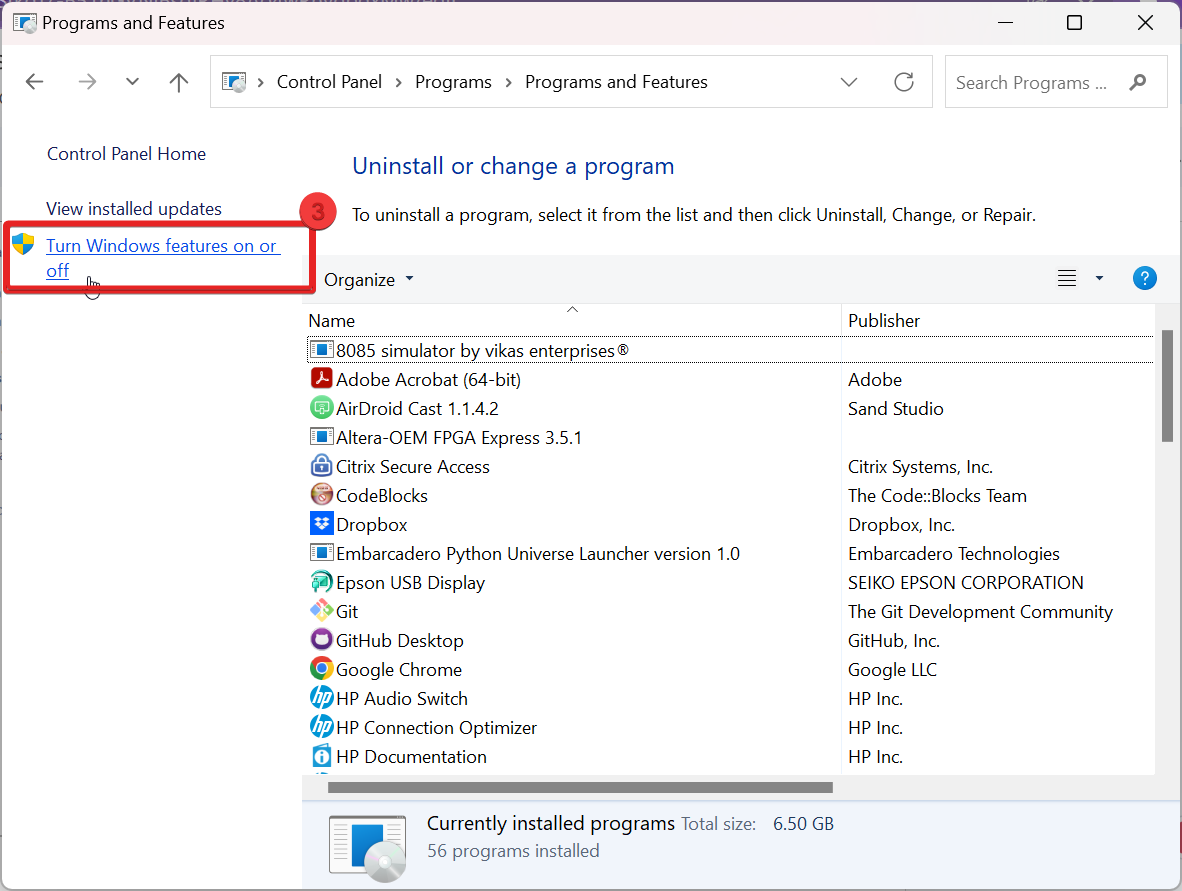Select Control Panel breadcrumb
This screenshot has width=1182, height=891.
point(329,81)
